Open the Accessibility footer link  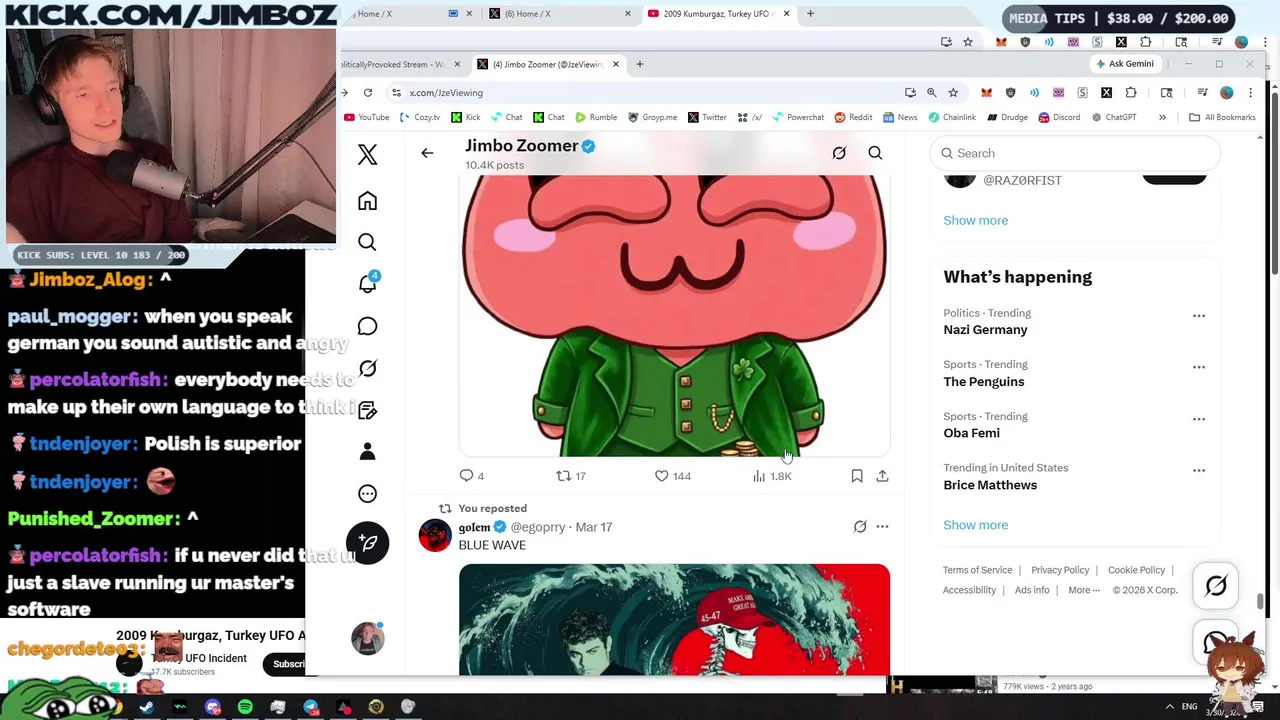(x=969, y=590)
